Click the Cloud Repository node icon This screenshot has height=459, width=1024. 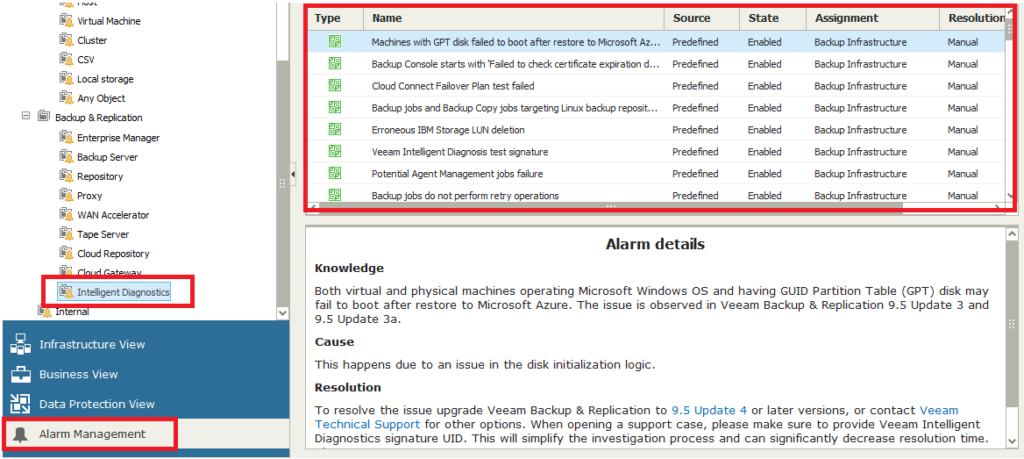[x=66, y=253]
